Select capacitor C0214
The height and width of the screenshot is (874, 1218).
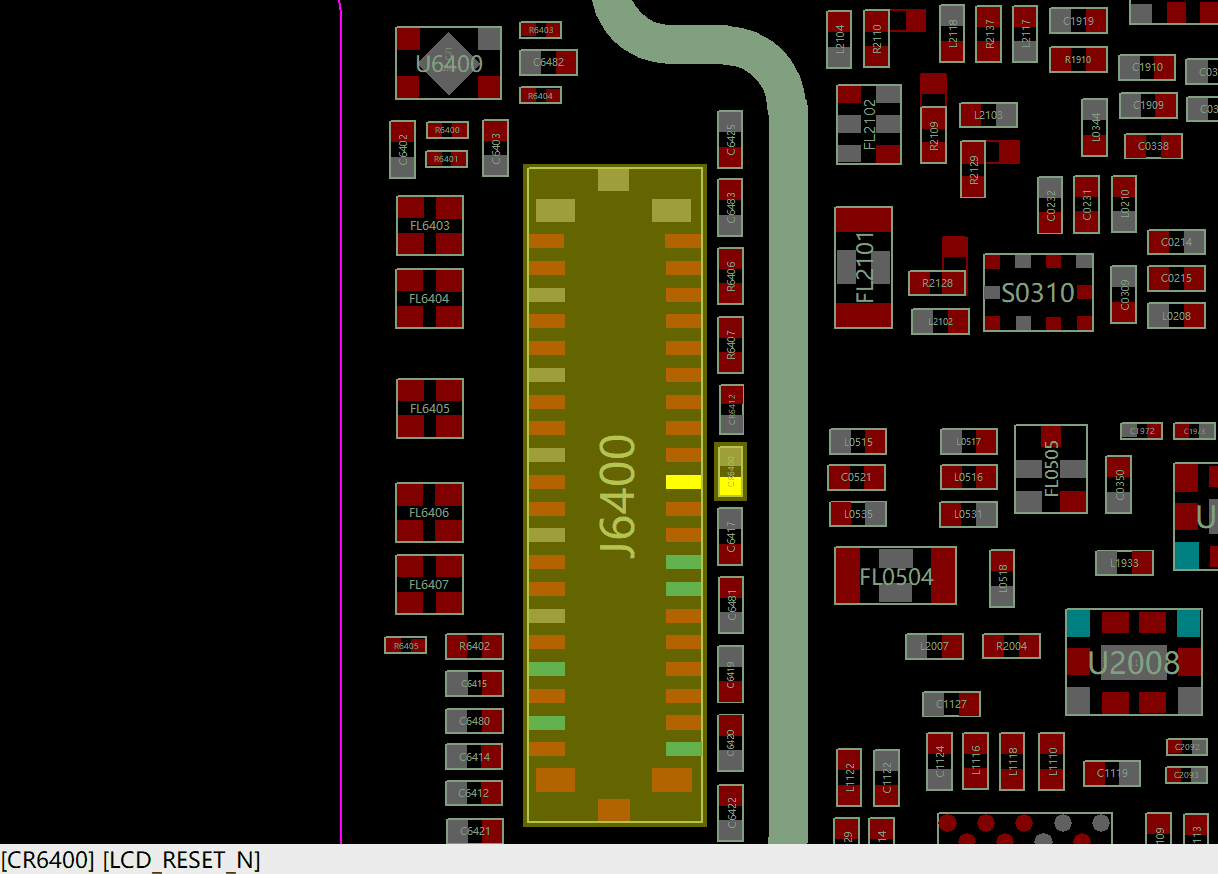tap(1176, 242)
